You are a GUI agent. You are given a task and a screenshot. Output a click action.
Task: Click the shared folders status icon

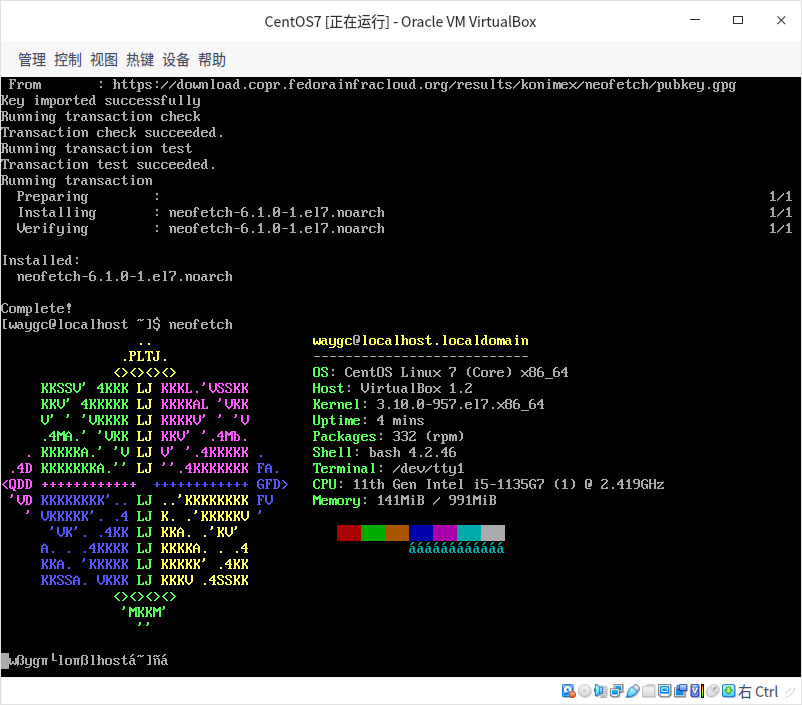point(649,691)
